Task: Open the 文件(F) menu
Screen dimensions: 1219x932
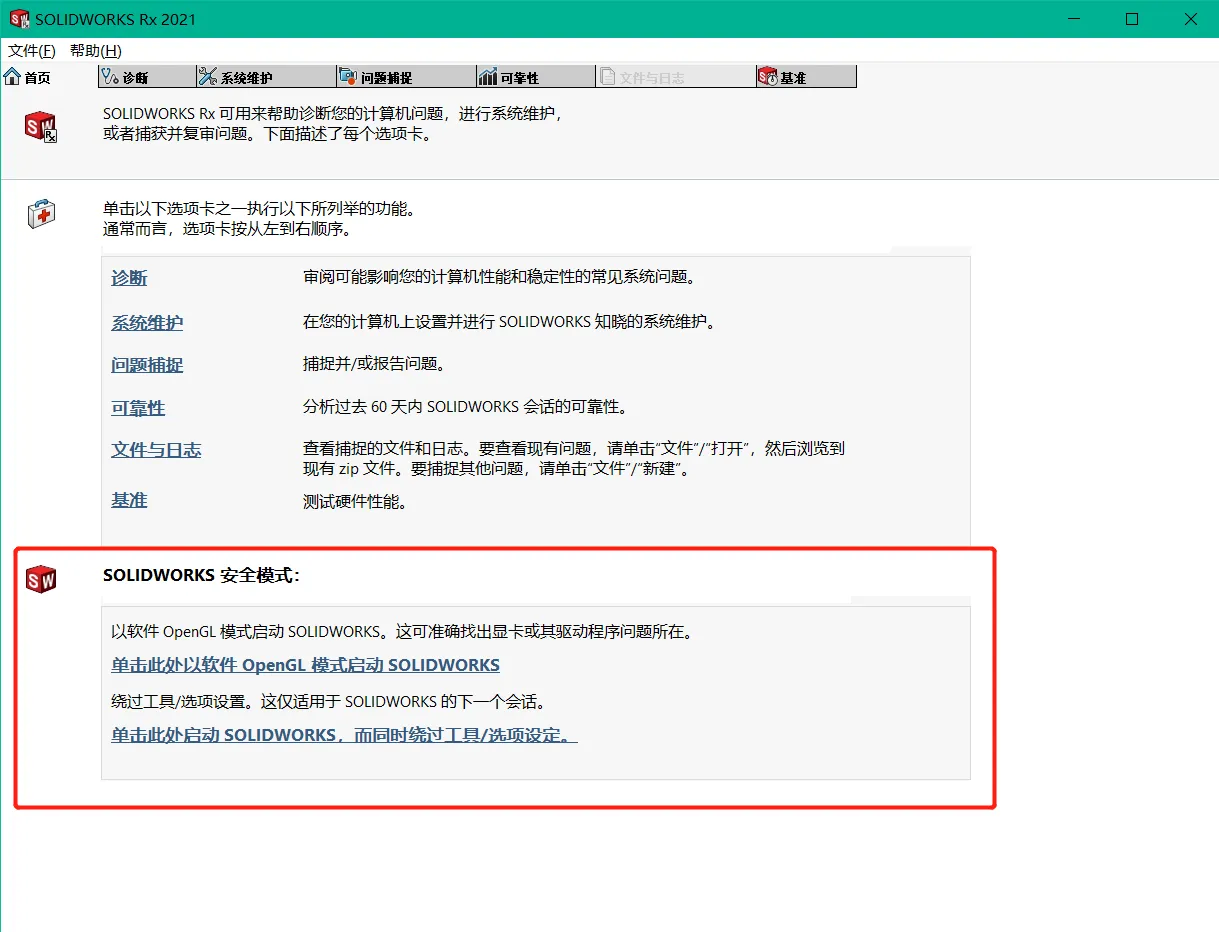Action: click(x=31, y=50)
